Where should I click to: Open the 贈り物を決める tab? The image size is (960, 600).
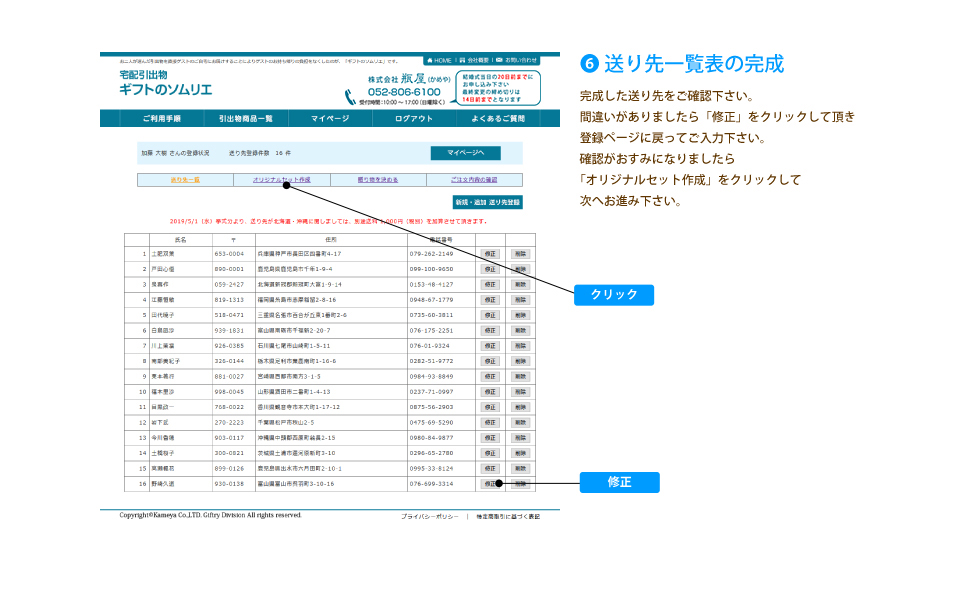[x=378, y=180]
